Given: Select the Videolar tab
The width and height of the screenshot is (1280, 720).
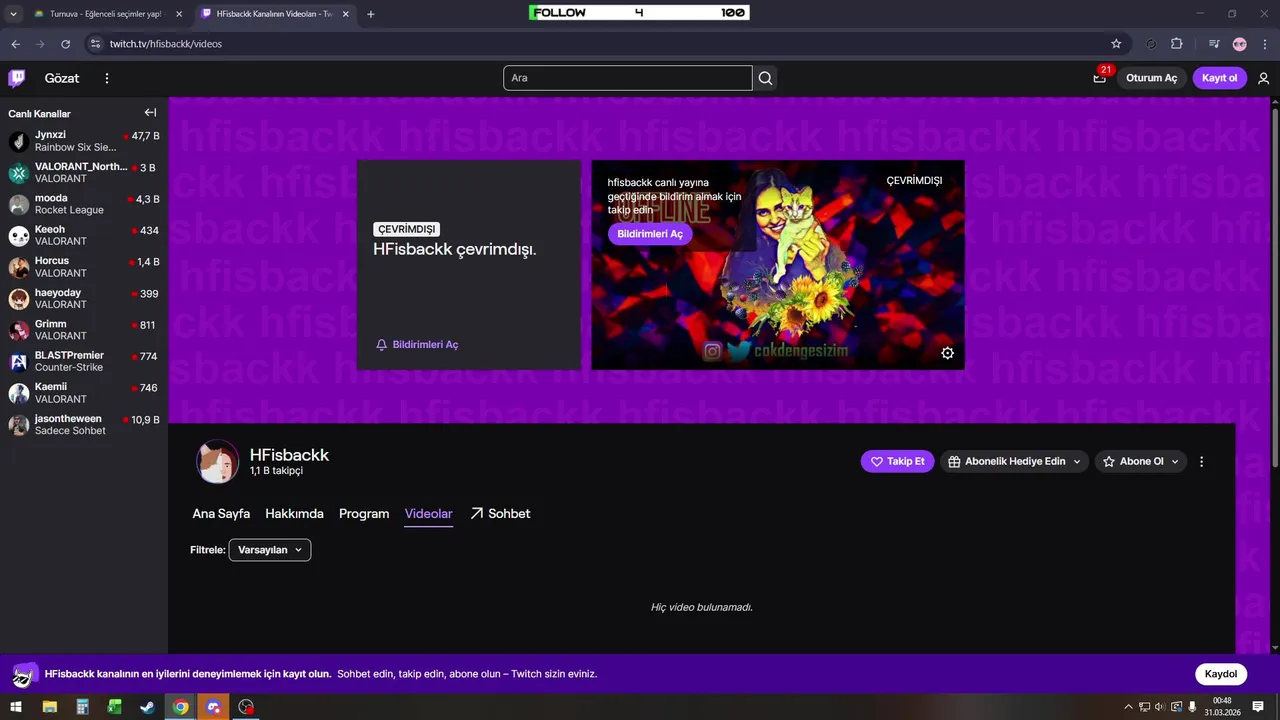Looking at the screenshot, I should tap(428, 514).
